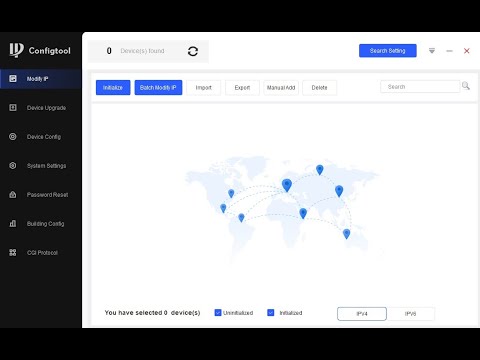Open System Settings section
The width and height of the screenshot is (480, 360).
click(41, 166)
